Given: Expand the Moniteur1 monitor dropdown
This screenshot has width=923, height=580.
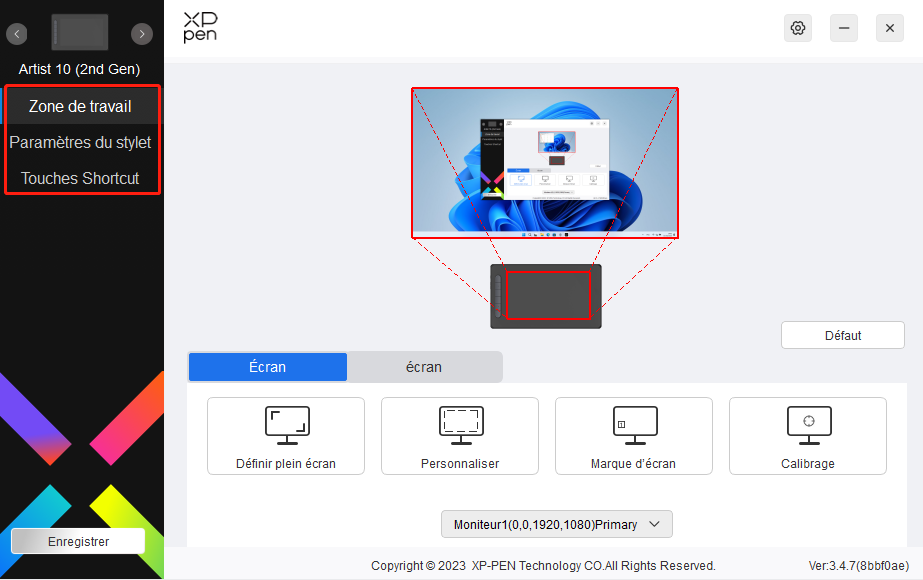Looking at the screenshot, I should click(557, 524).
